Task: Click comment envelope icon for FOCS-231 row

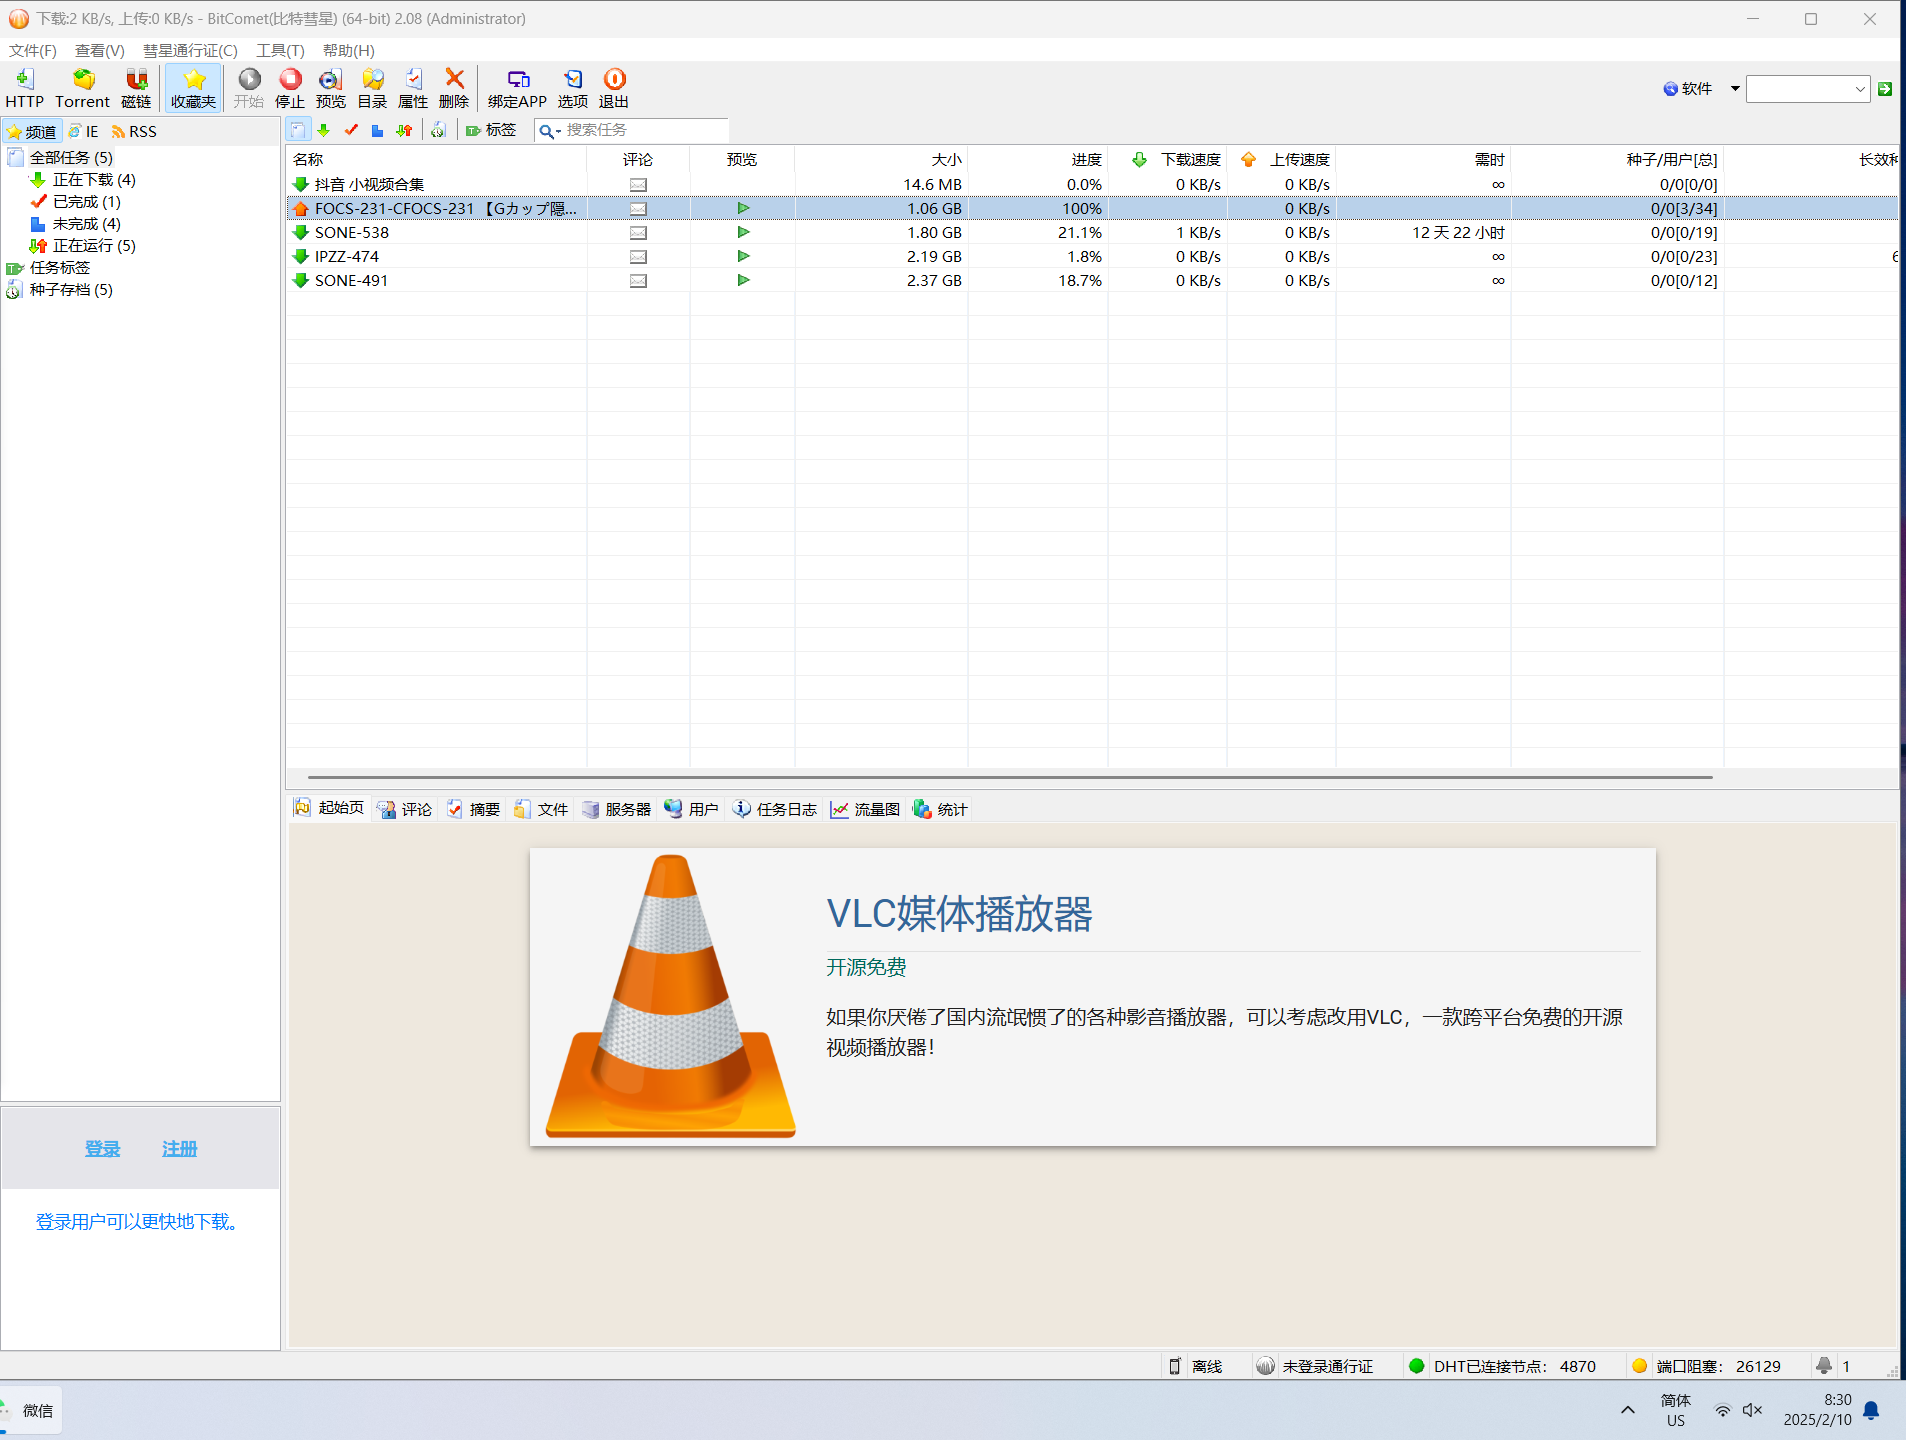Action: pos(638,208)
